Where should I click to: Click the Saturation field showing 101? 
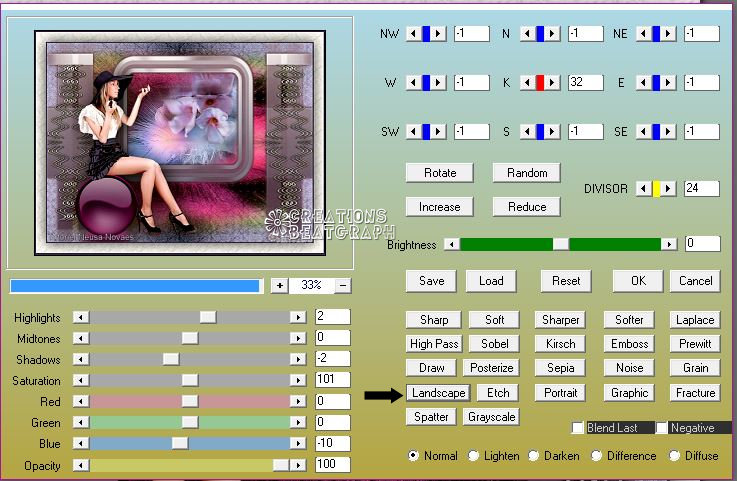[333, 379]
